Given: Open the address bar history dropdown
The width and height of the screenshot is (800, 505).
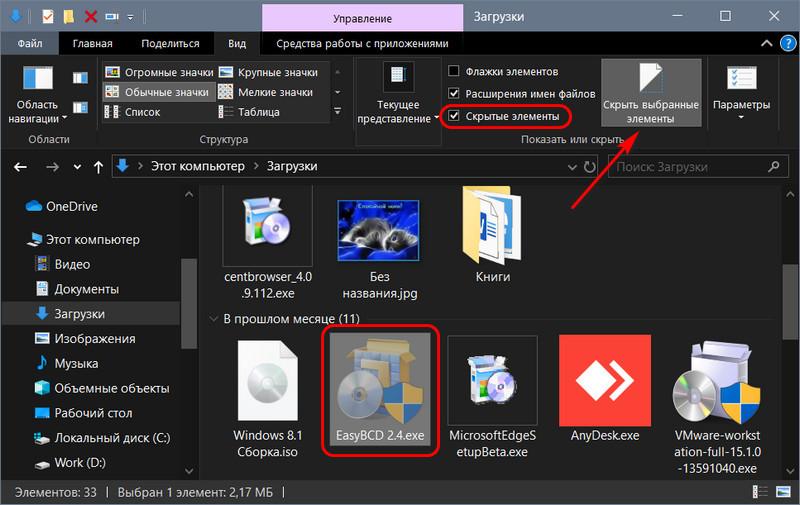Looking at the screenshot, I should pos(572,167).
